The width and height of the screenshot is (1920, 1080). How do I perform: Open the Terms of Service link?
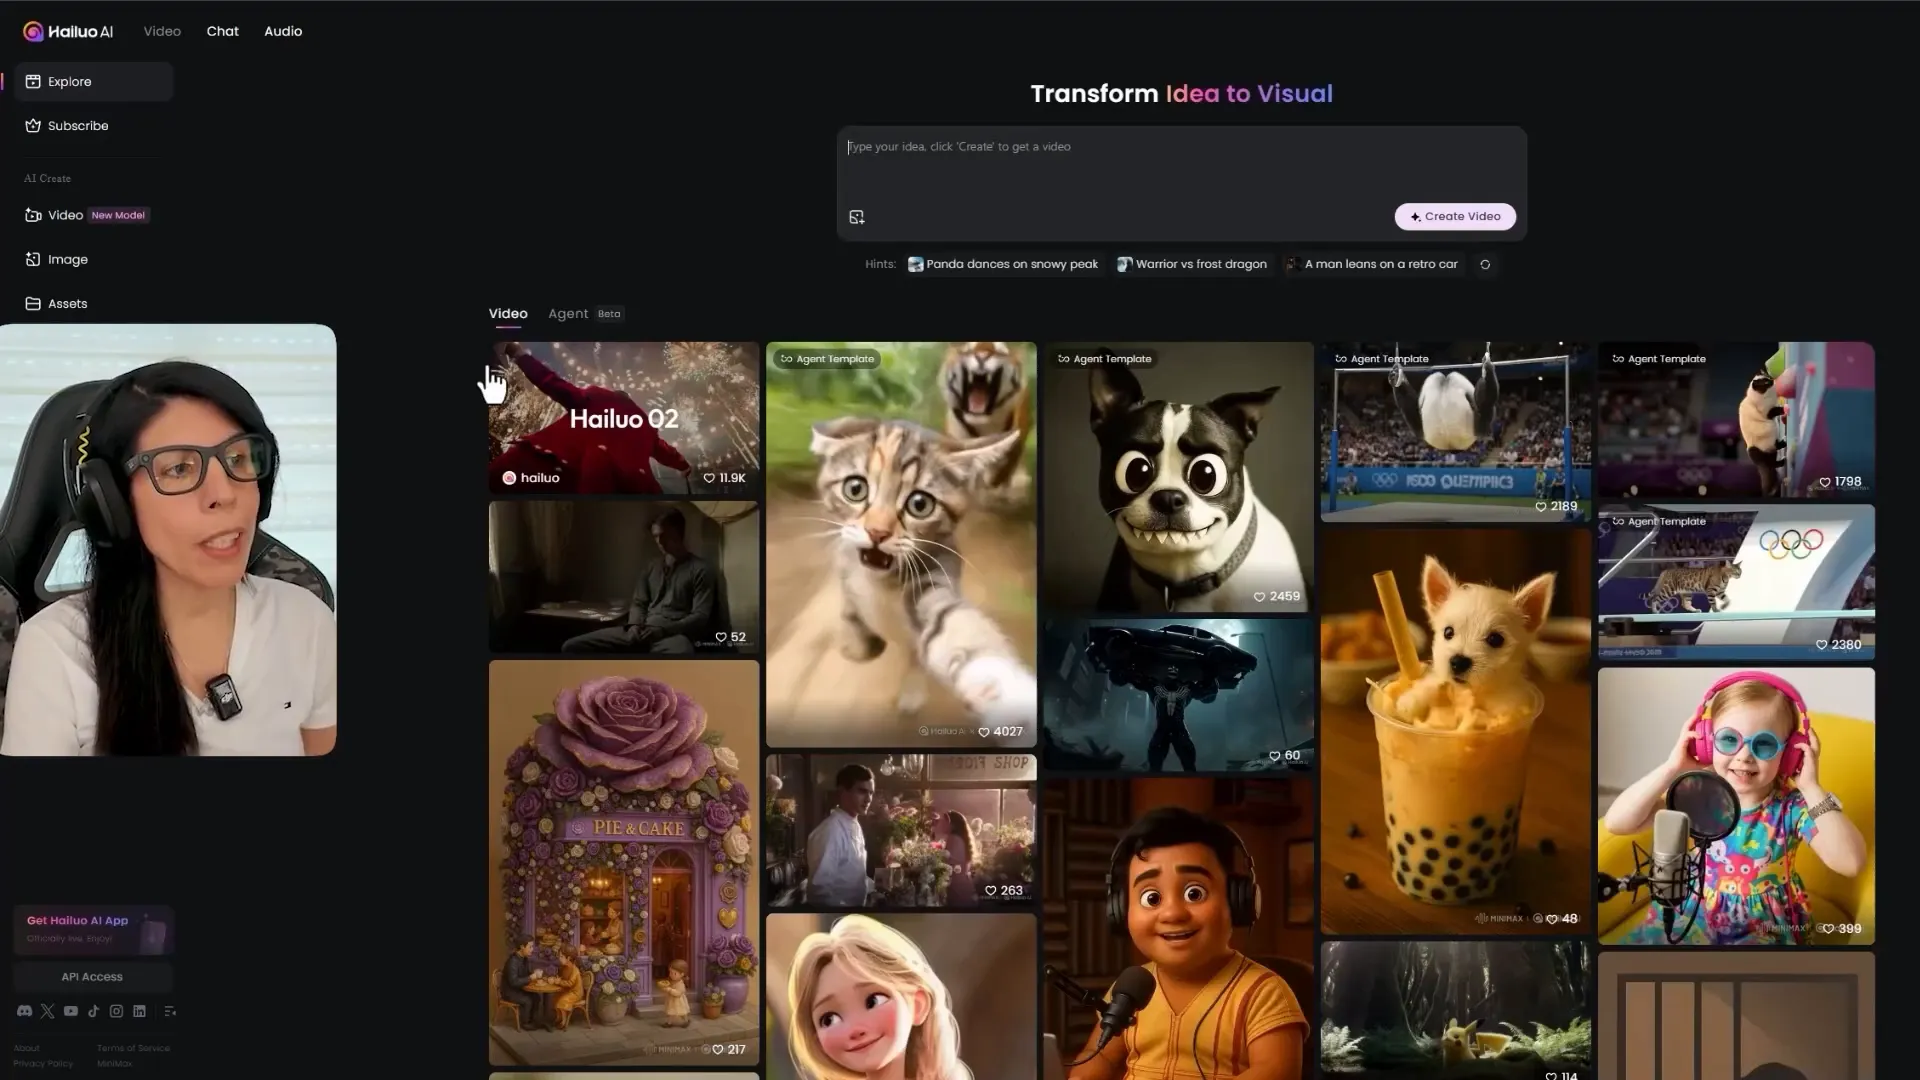(x=133, y=1048)
